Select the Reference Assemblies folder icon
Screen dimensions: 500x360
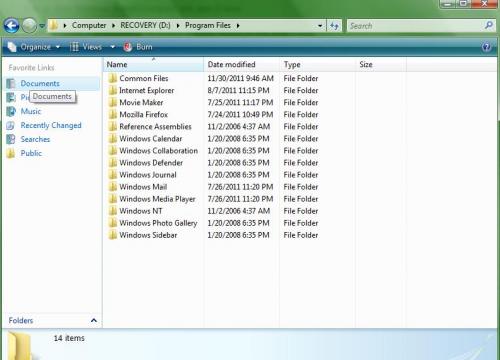point(113,127)
